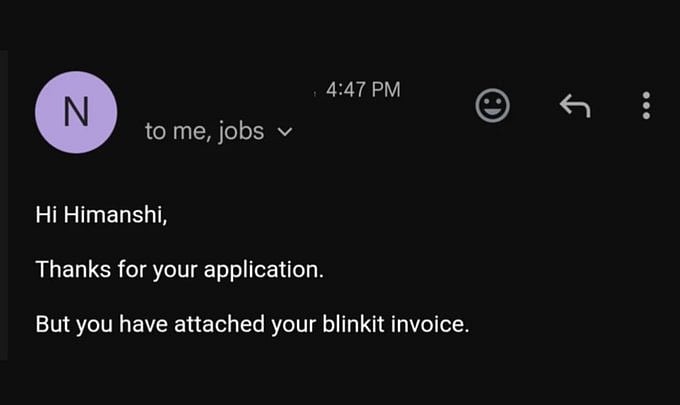Click the word "Hi" in the greeting
This screenshot has width=680, height=405.
pyautogui.click(x=47, y=213)
